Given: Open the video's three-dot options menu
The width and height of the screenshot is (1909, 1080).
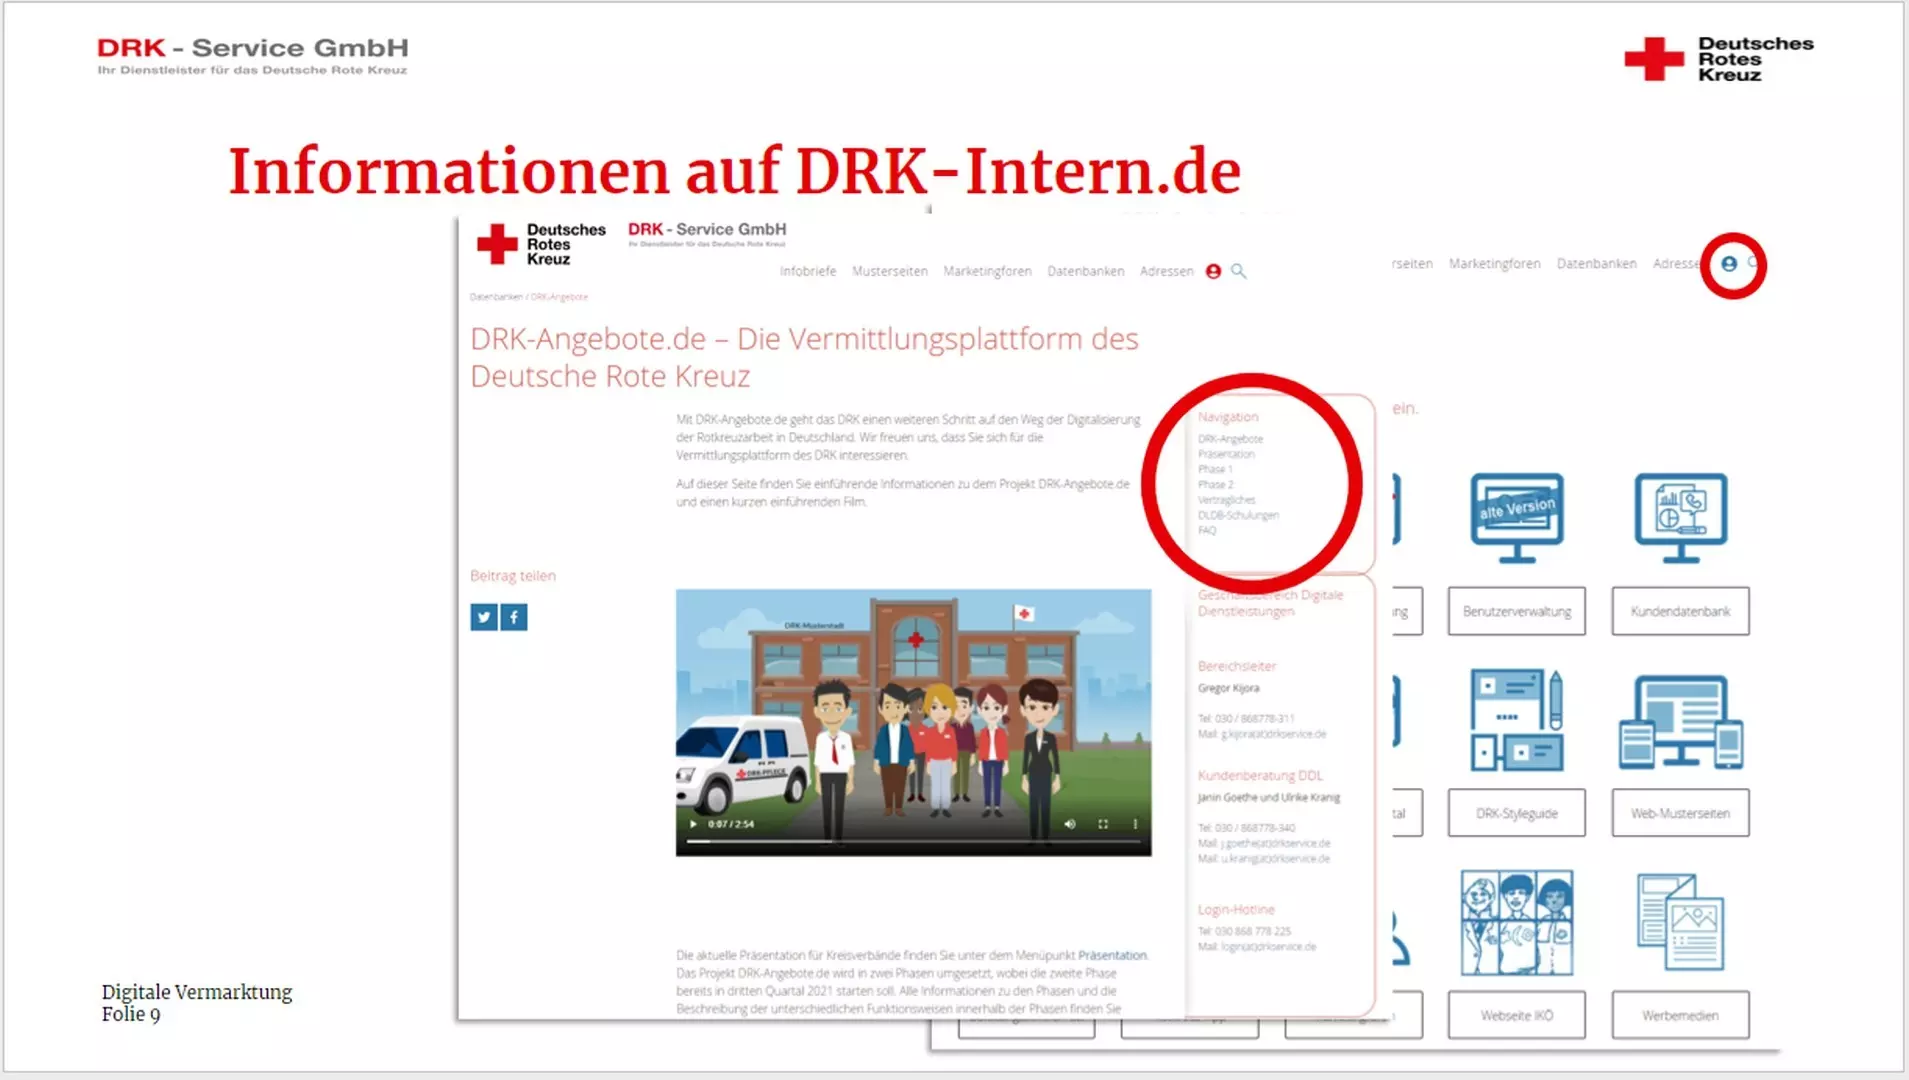Looking at the screenshot, I should (x=1135, y=824).
